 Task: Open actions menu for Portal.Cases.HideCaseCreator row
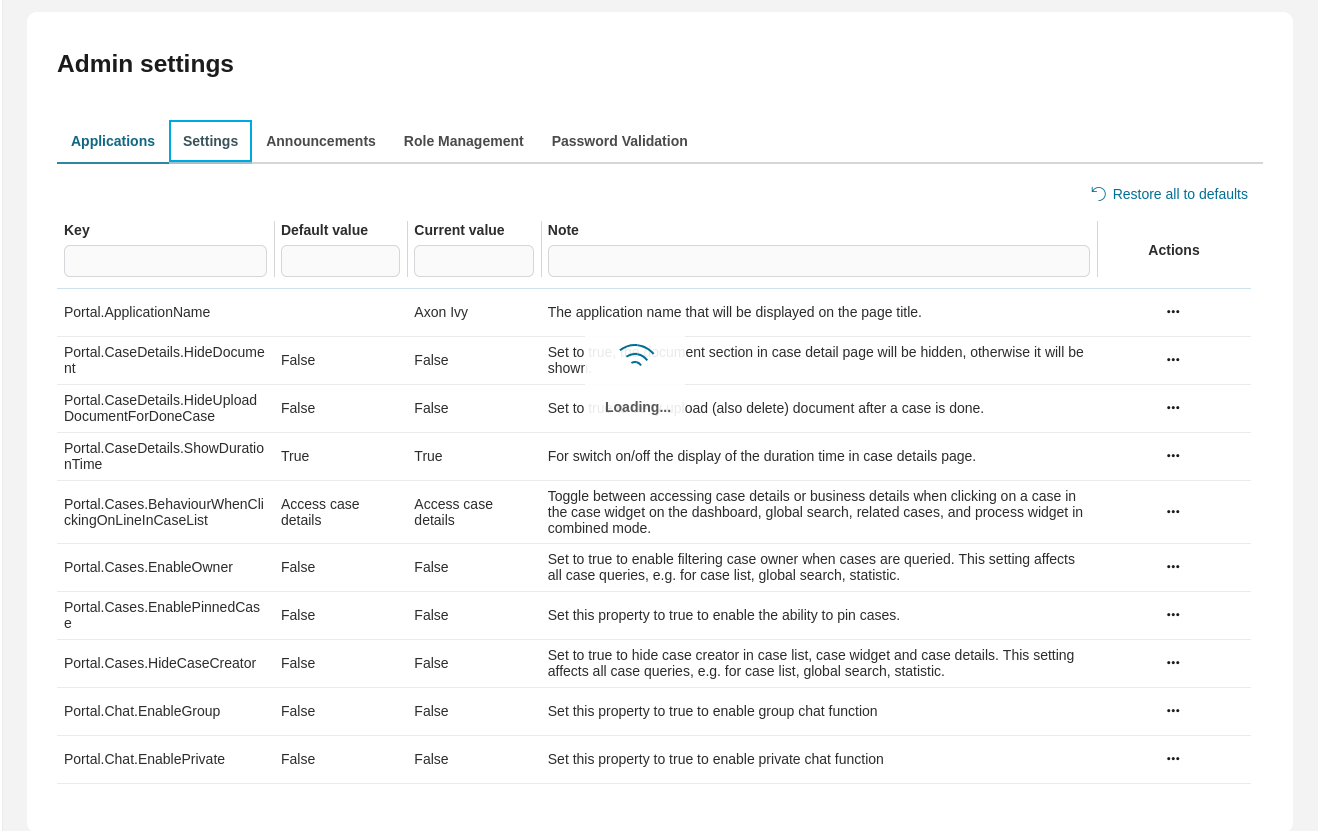tap(1173, 663)
